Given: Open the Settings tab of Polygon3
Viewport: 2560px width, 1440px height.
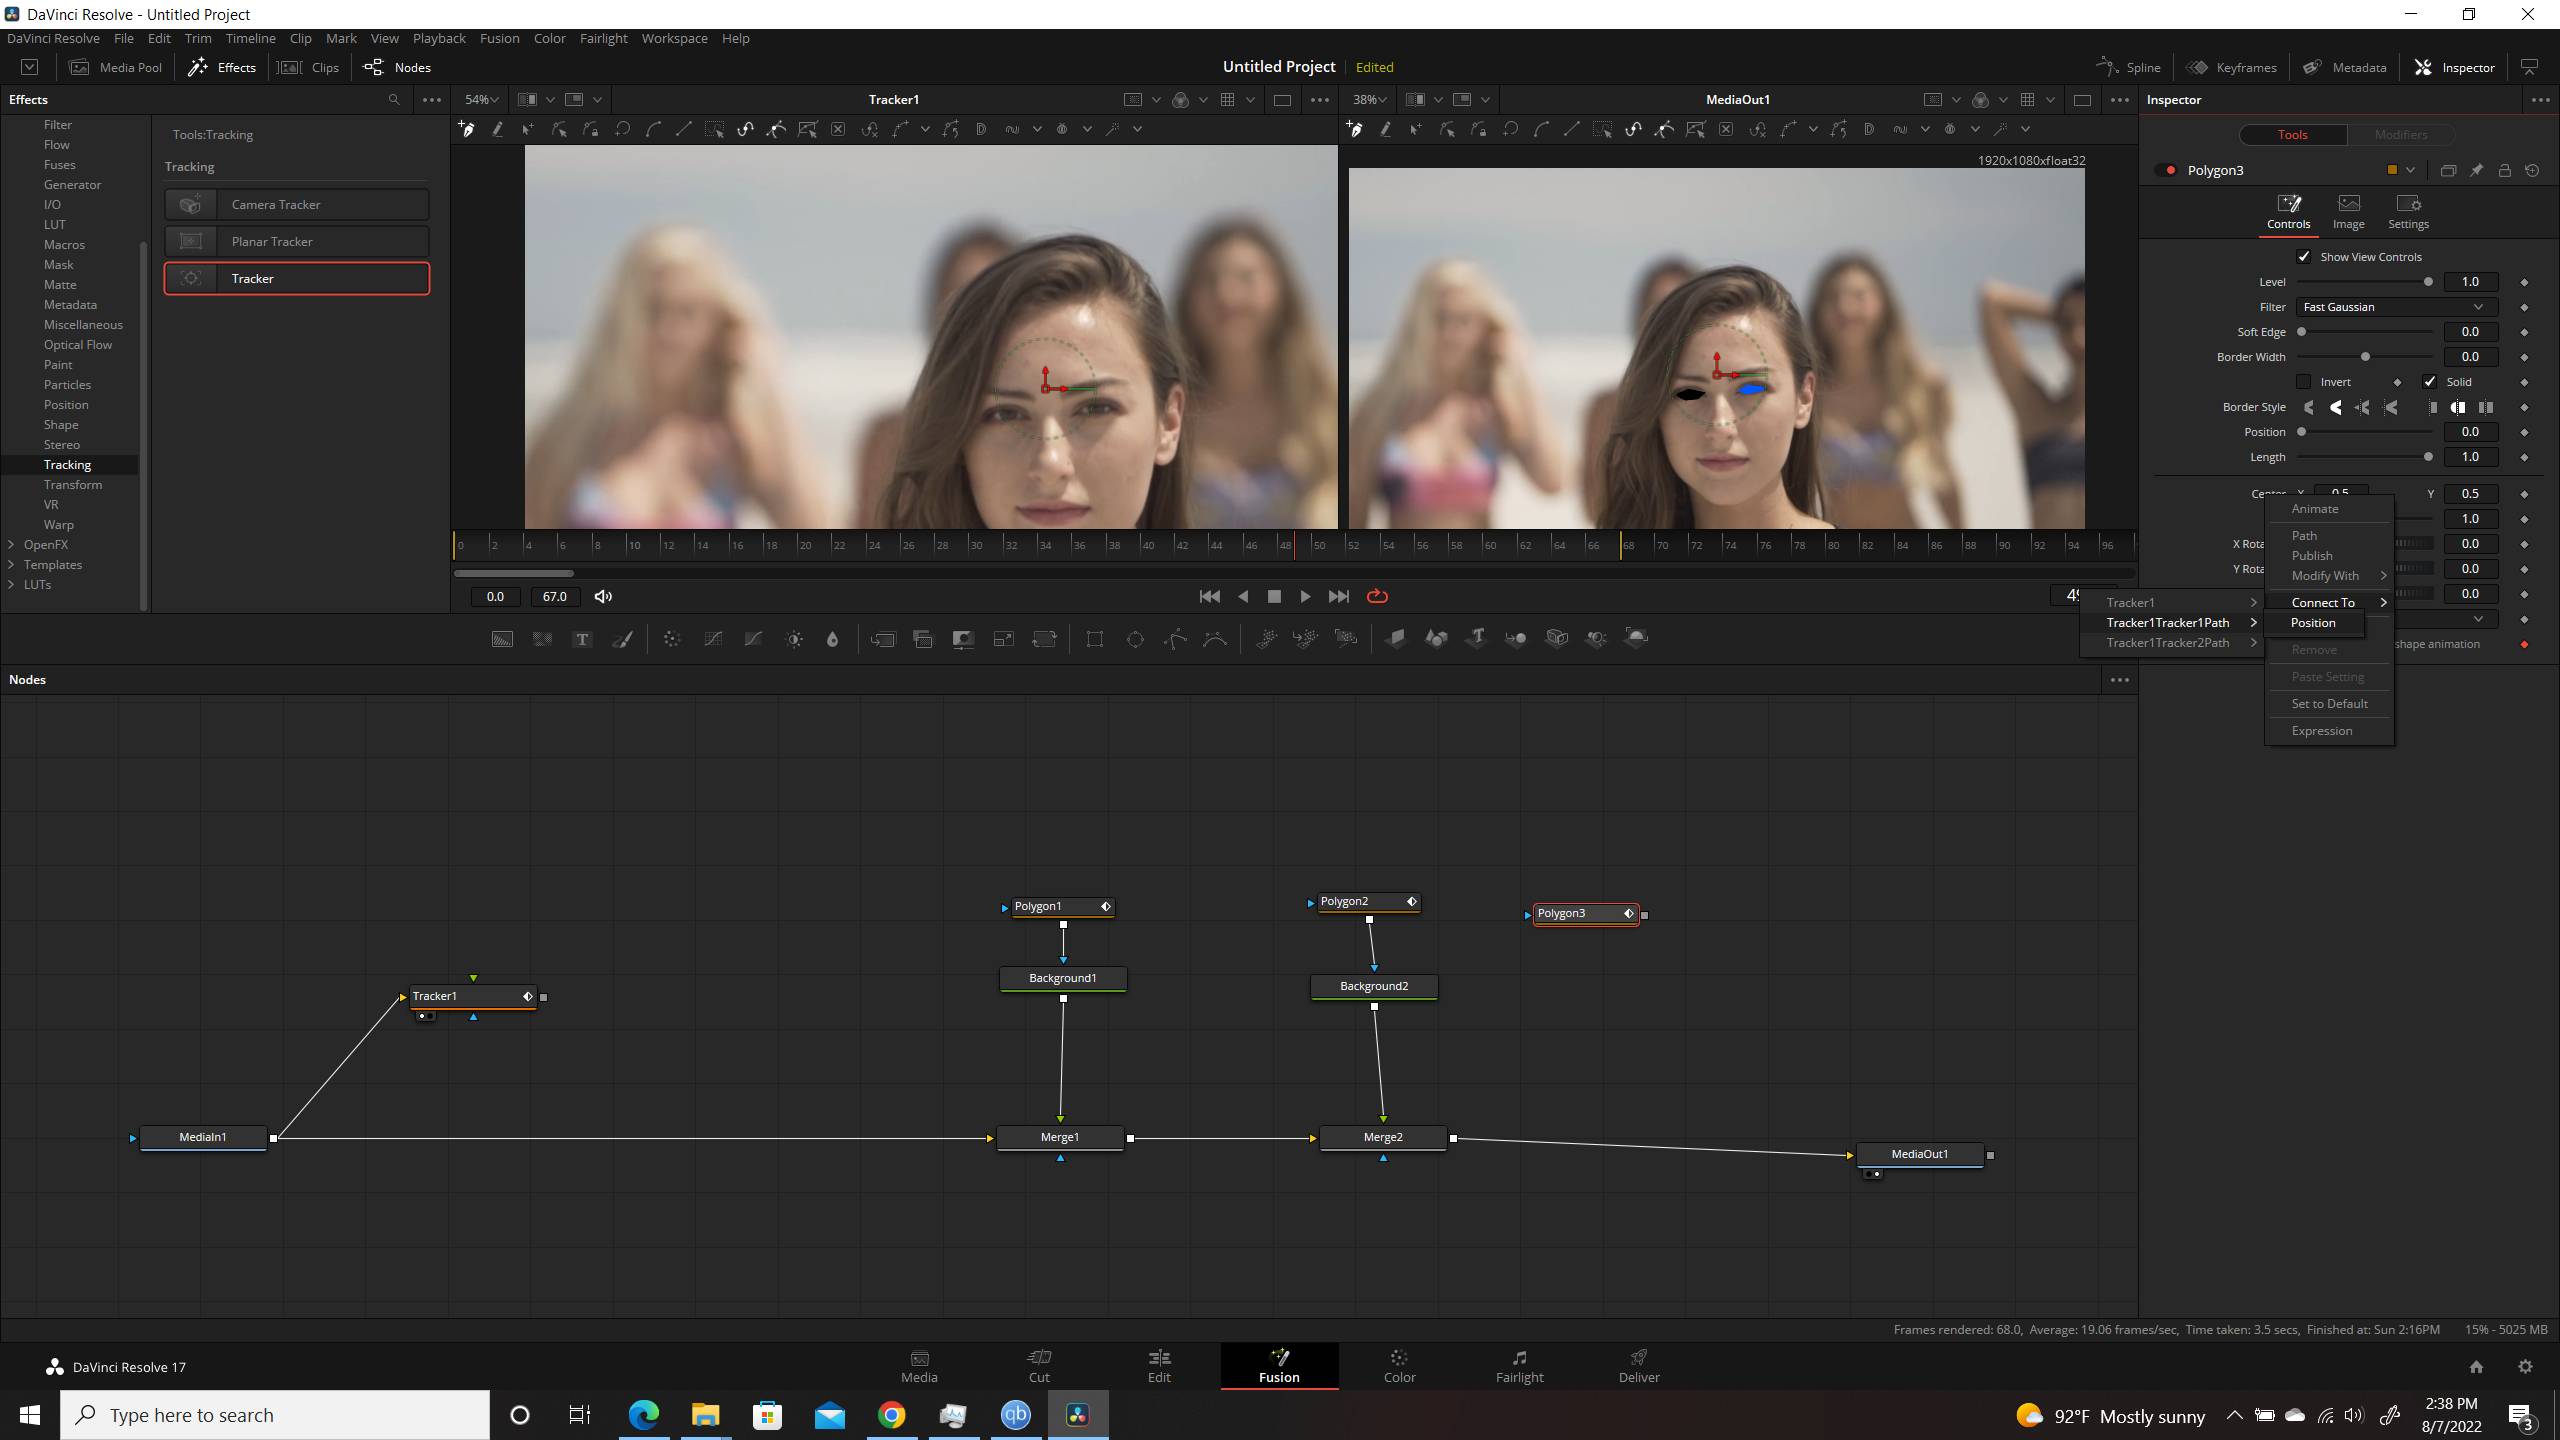Looking at the screenshot, I should coord(2408,212).
